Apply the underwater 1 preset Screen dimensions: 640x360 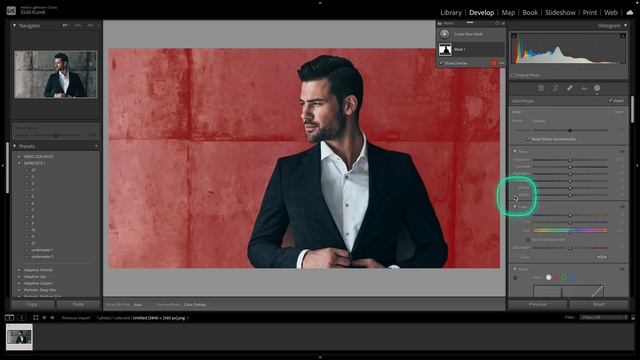[42, 250]
